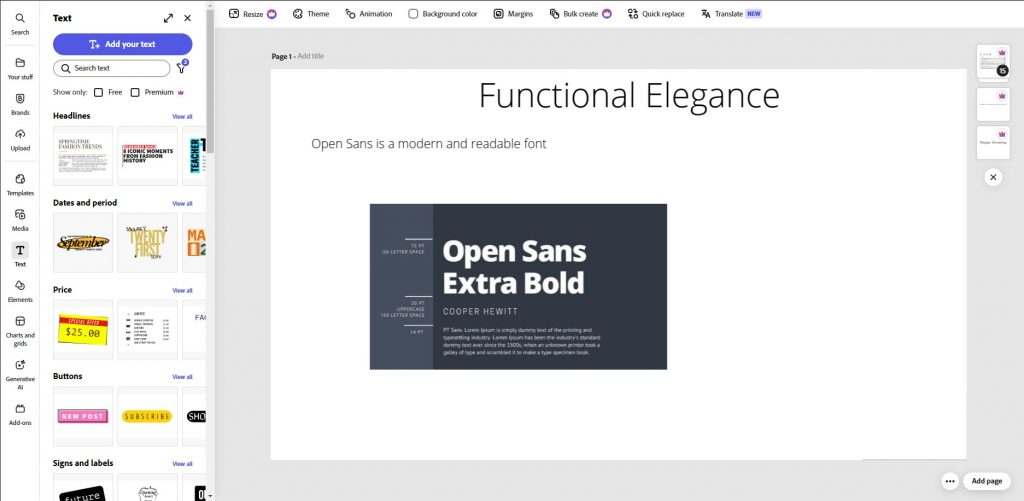Open Quick replace tool
Viewport: 1024px width, 501px height.
click(656, 14)
